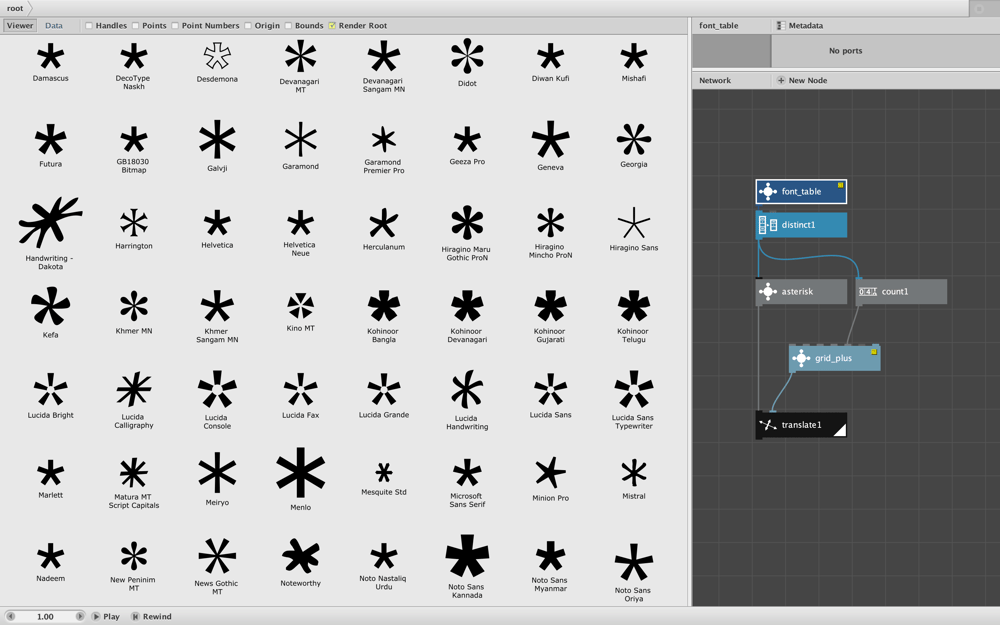
Task: Enable the Point Numbers checkbox
Action: point(175,26)
